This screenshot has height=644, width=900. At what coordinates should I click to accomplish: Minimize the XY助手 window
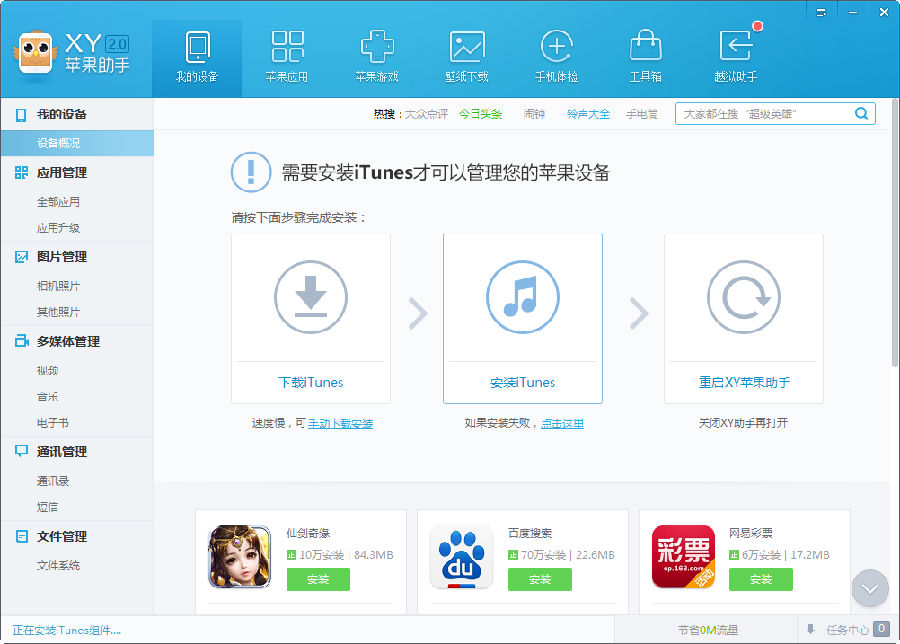[853, 11]
